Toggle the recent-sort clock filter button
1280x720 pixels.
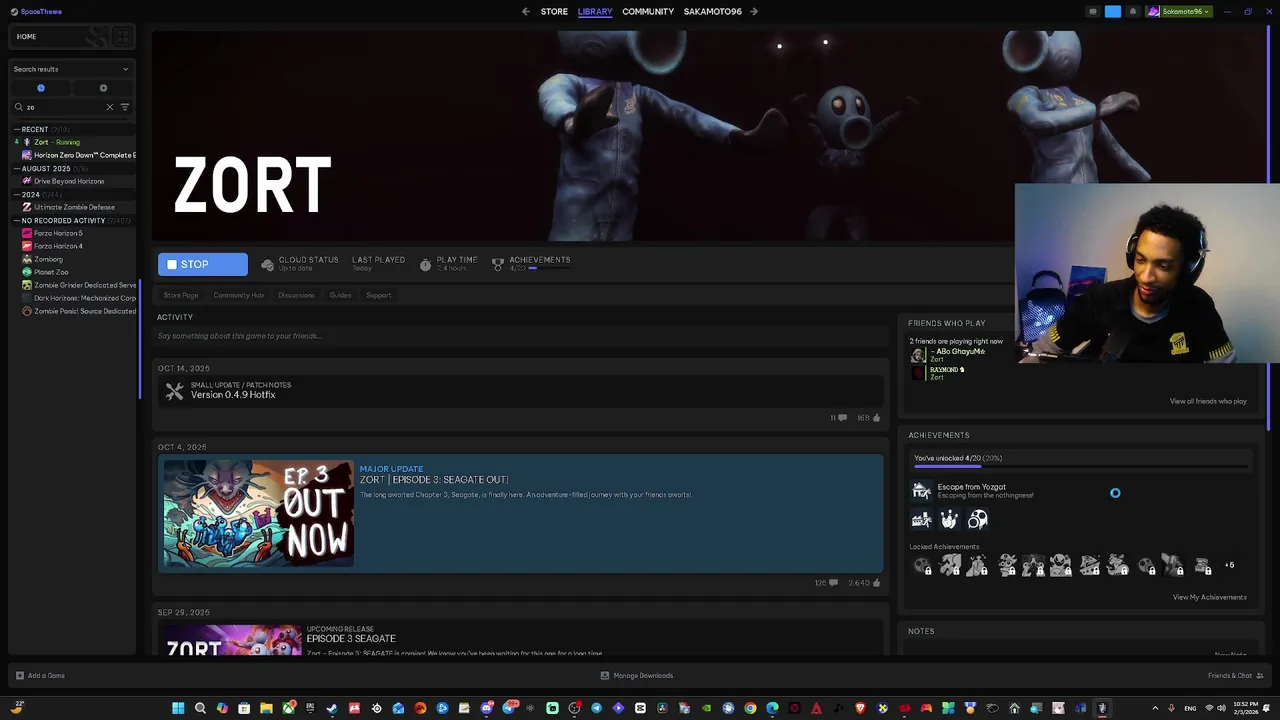point(41,88)
